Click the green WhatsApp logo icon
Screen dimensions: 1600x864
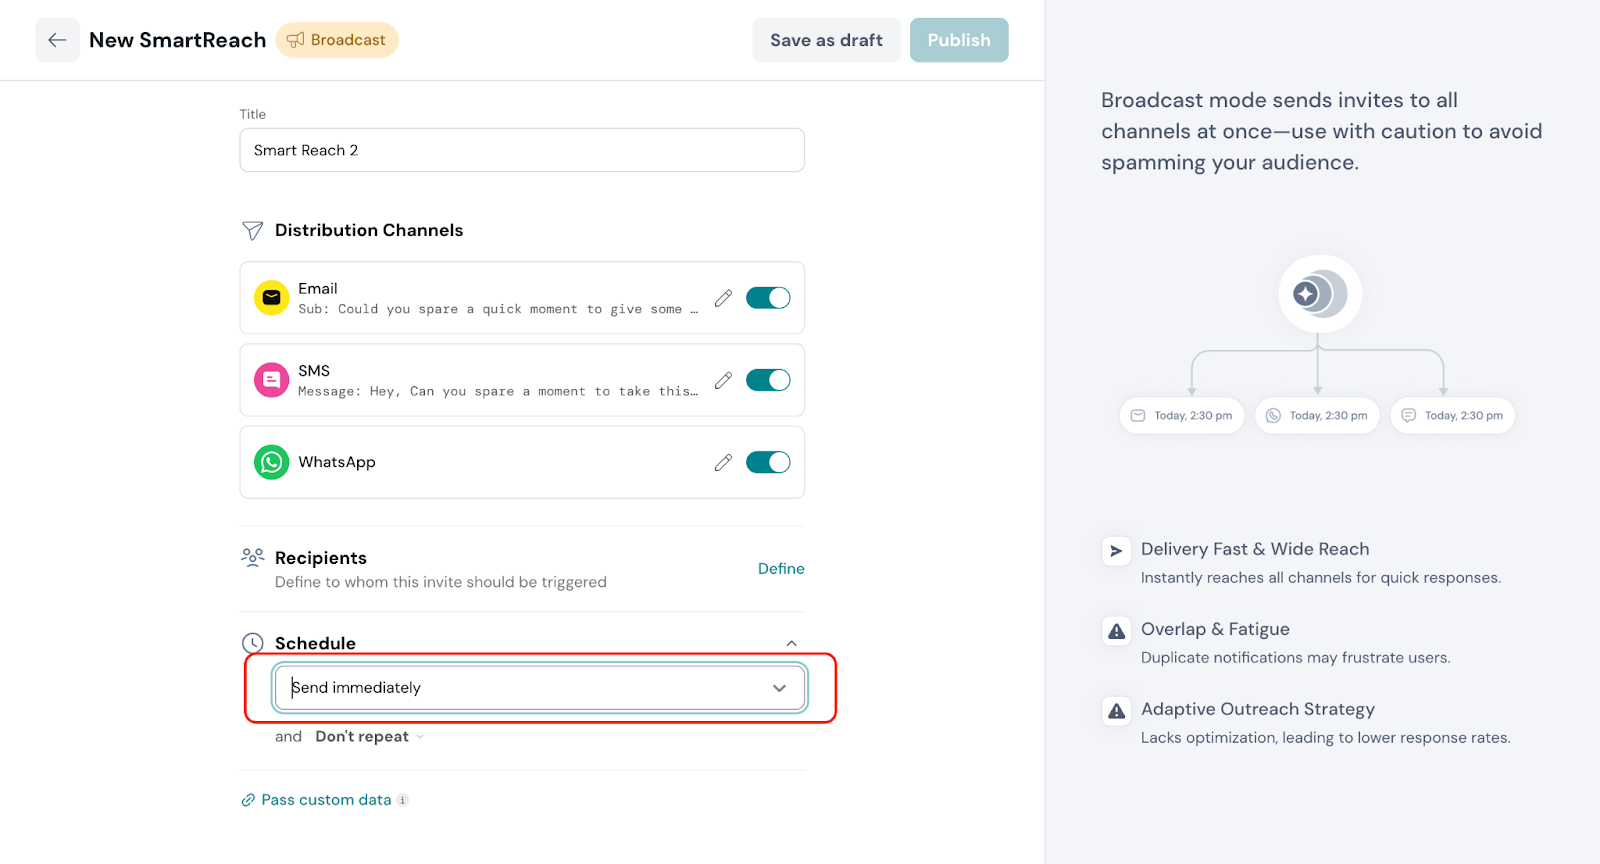tap(271, 462)
